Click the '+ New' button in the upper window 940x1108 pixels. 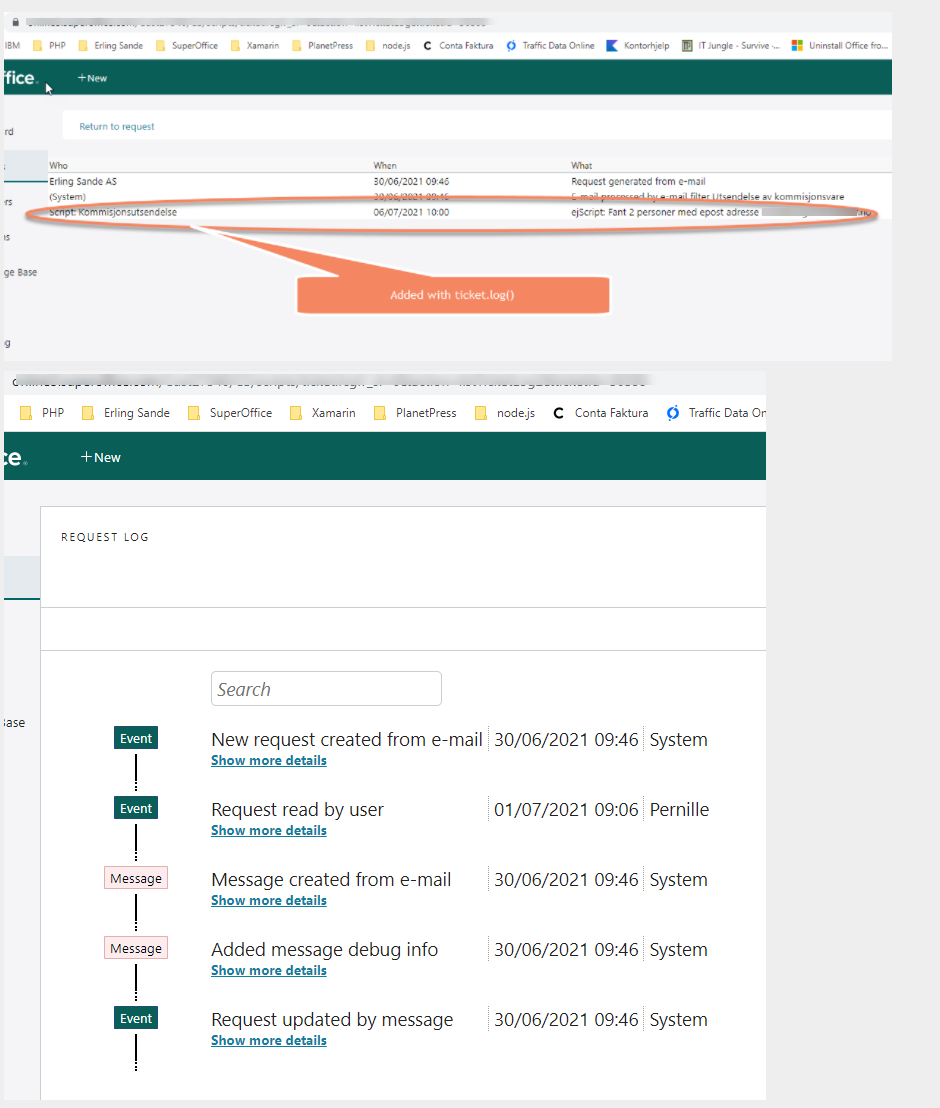tap(92, 78)
